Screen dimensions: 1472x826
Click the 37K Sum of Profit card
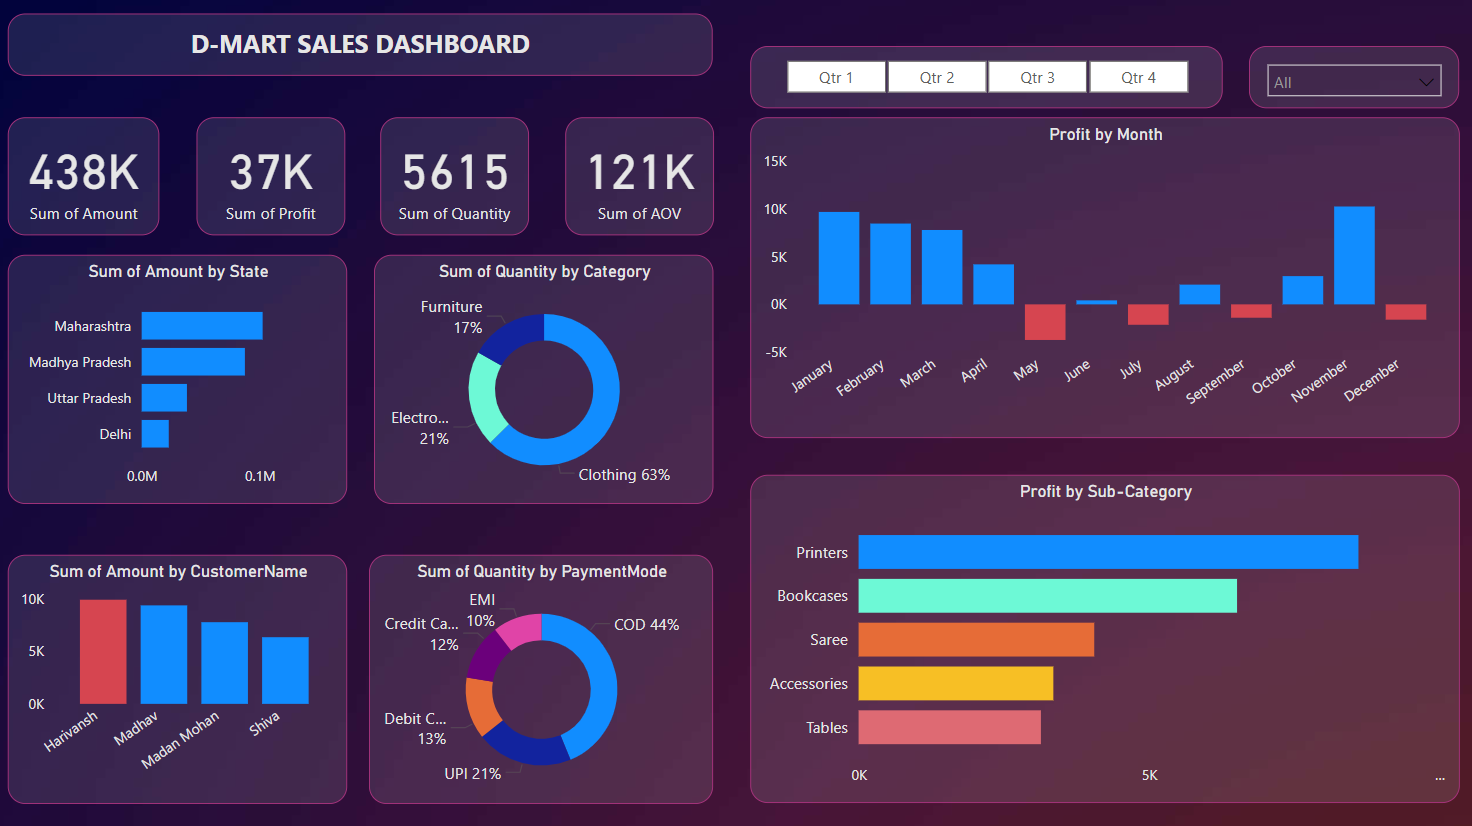271,177
